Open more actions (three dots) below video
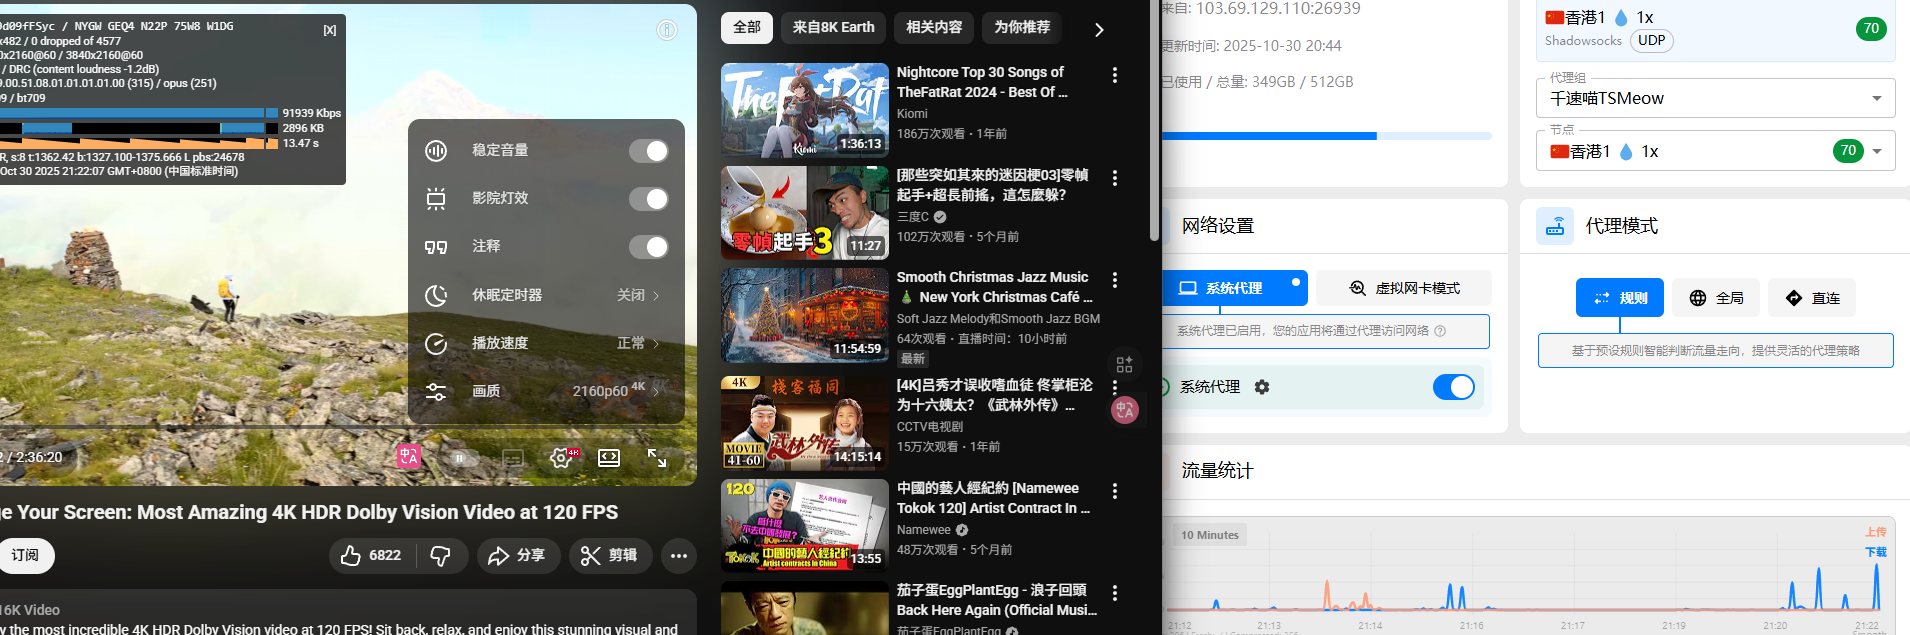Viewport: 1910px width, 635px height. (x=679, y=556)
